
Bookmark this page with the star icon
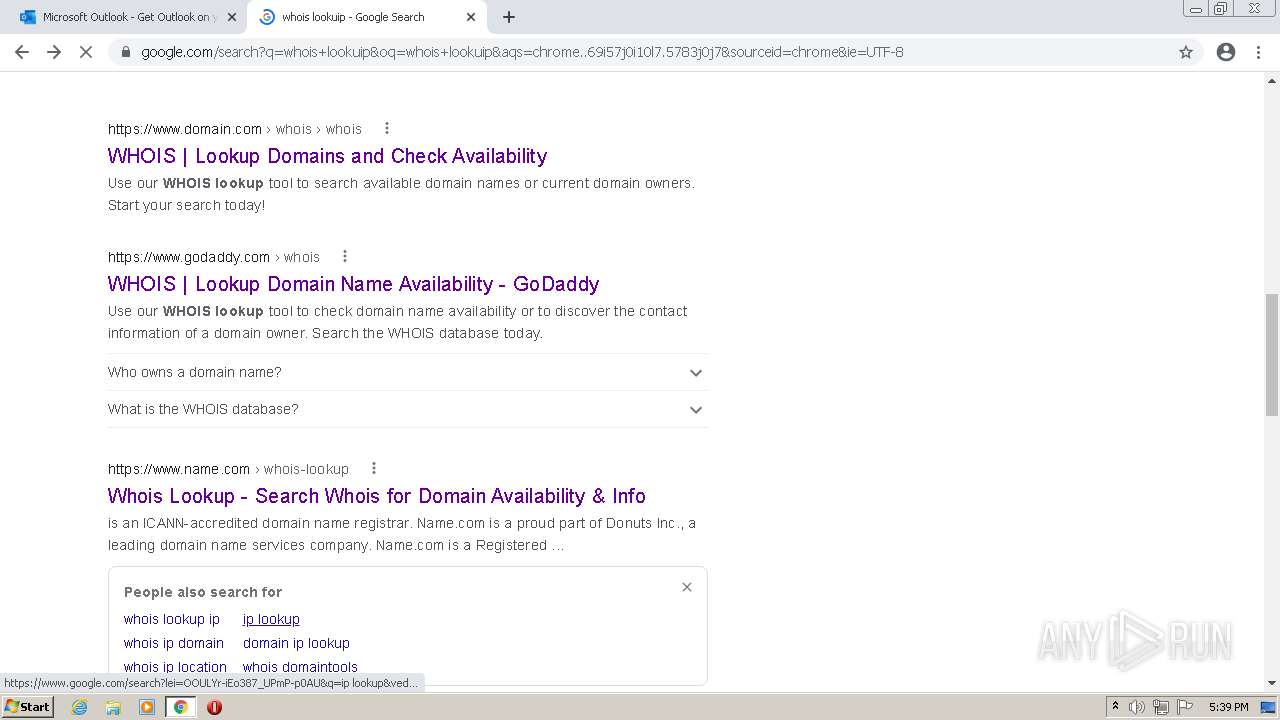click(x=1186, y=52)
